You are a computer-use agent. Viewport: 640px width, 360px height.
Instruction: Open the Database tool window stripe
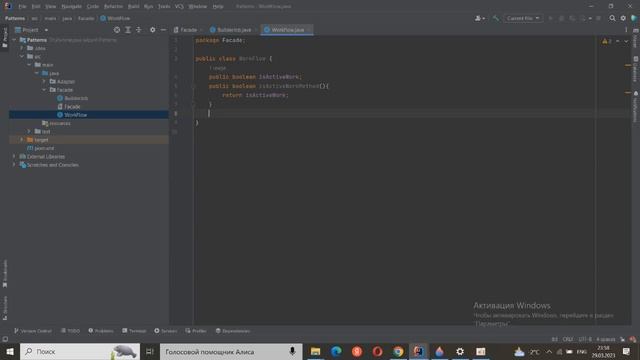point(636,69)
